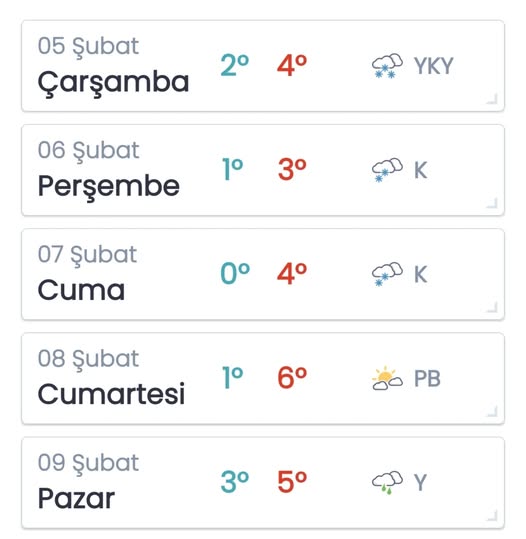Select the PB weather code label
The height and width of the screenshot is (539, 526).
click(x=427, y=378)
